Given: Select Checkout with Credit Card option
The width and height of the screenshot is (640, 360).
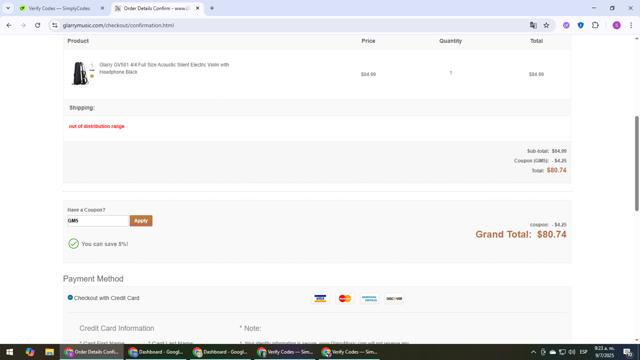Looking at the screenshot, I should tap(70, 298).
